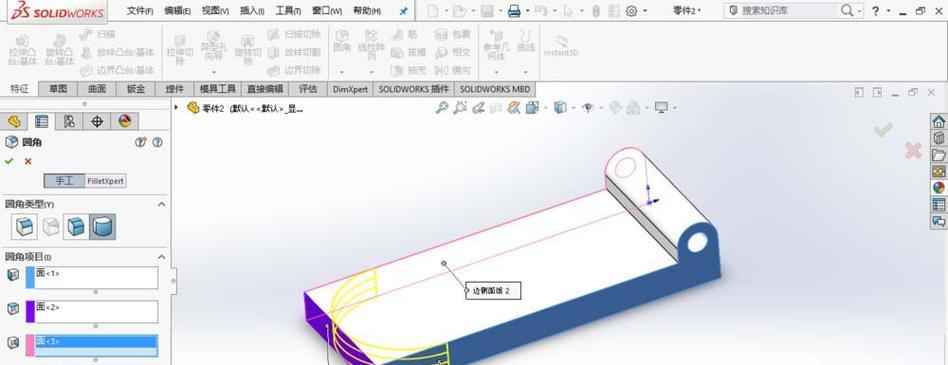Collapse the 圆角类型 section

click(x=161, y=204)
